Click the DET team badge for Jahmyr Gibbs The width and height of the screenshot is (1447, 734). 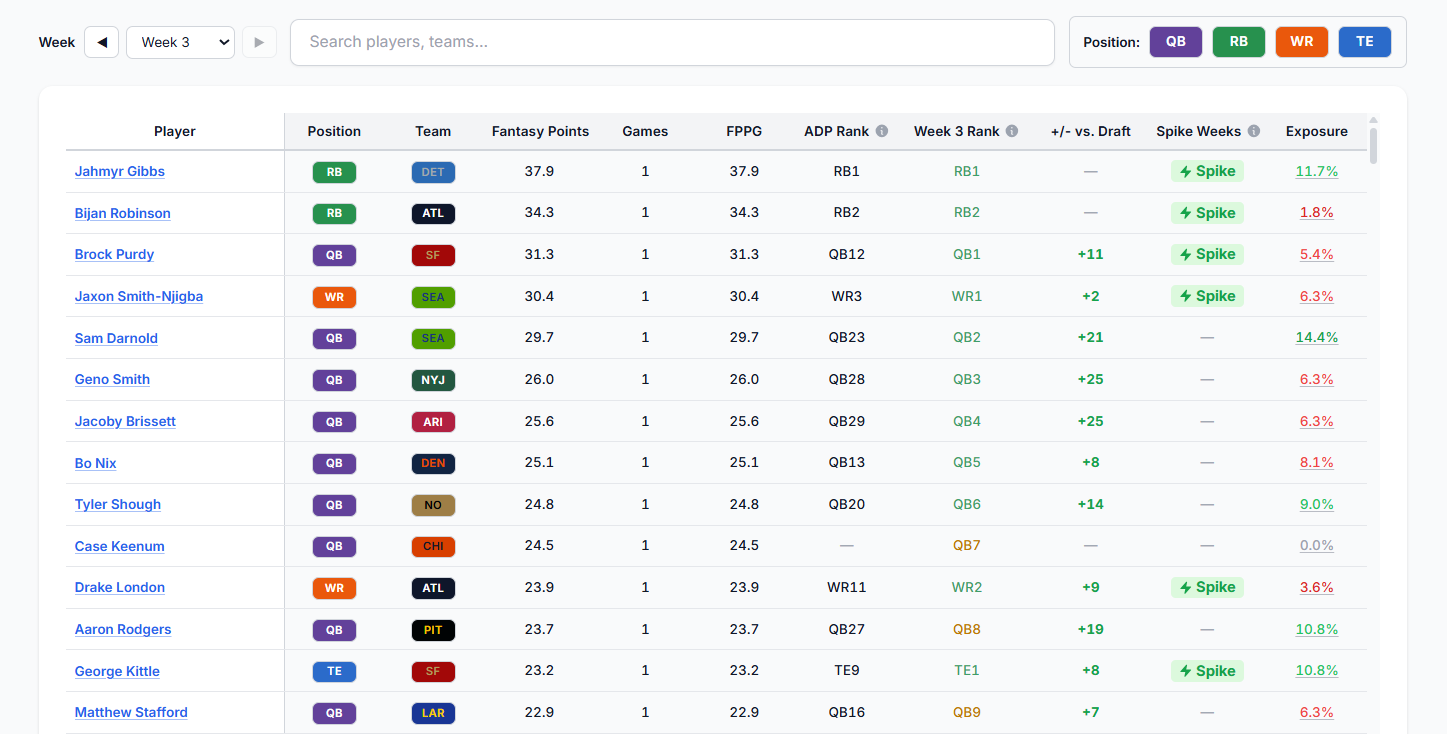click(433, 172)
